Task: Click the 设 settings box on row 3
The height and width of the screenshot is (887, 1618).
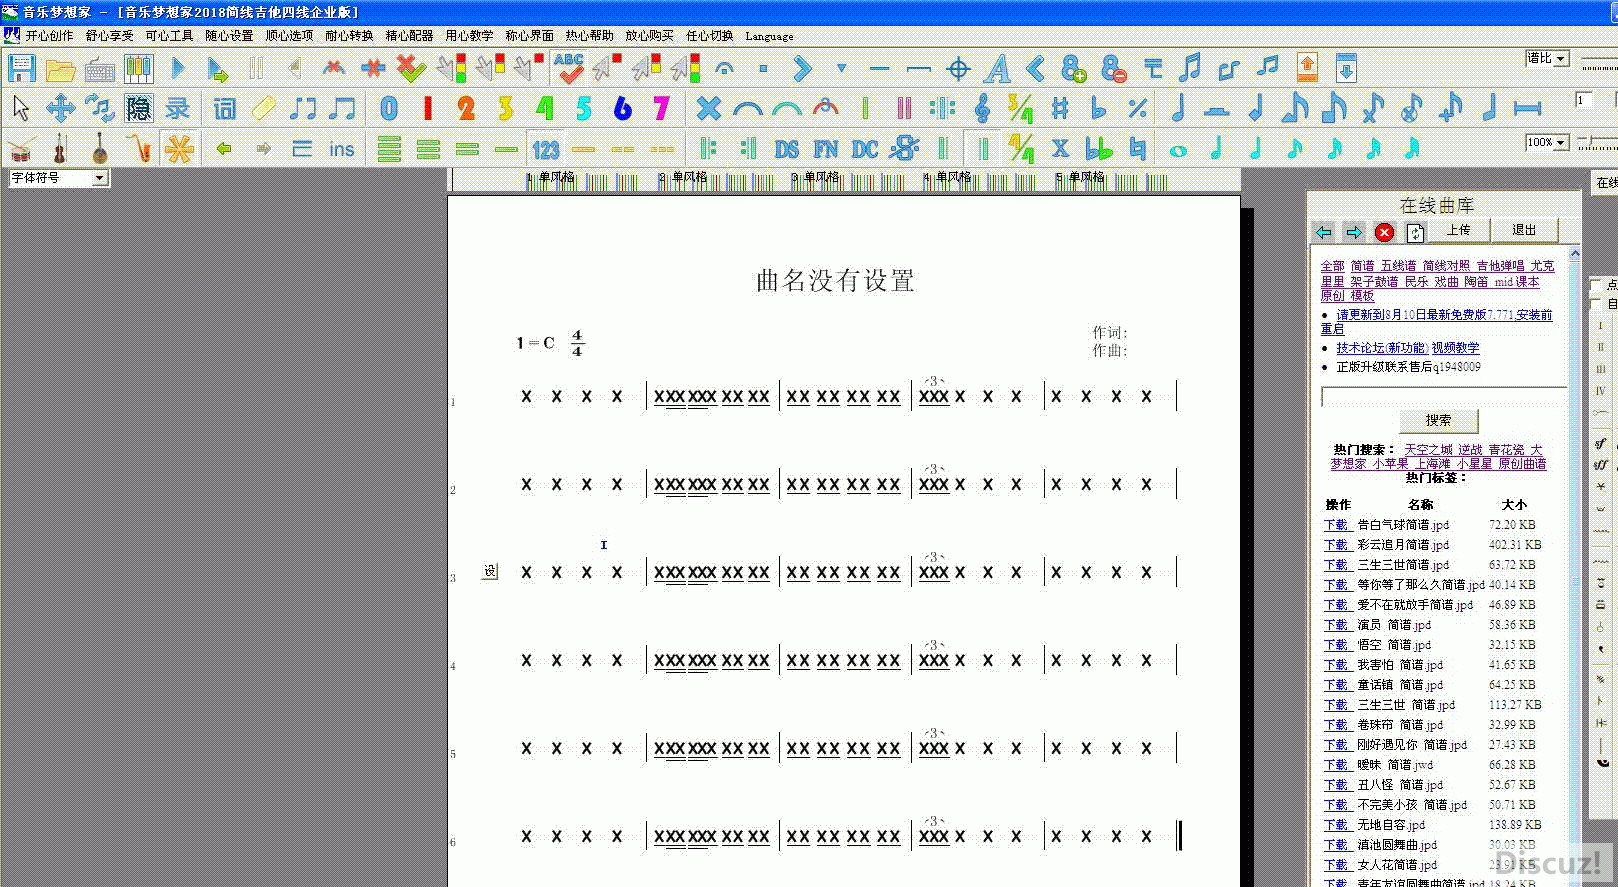Action: (489, 571)
